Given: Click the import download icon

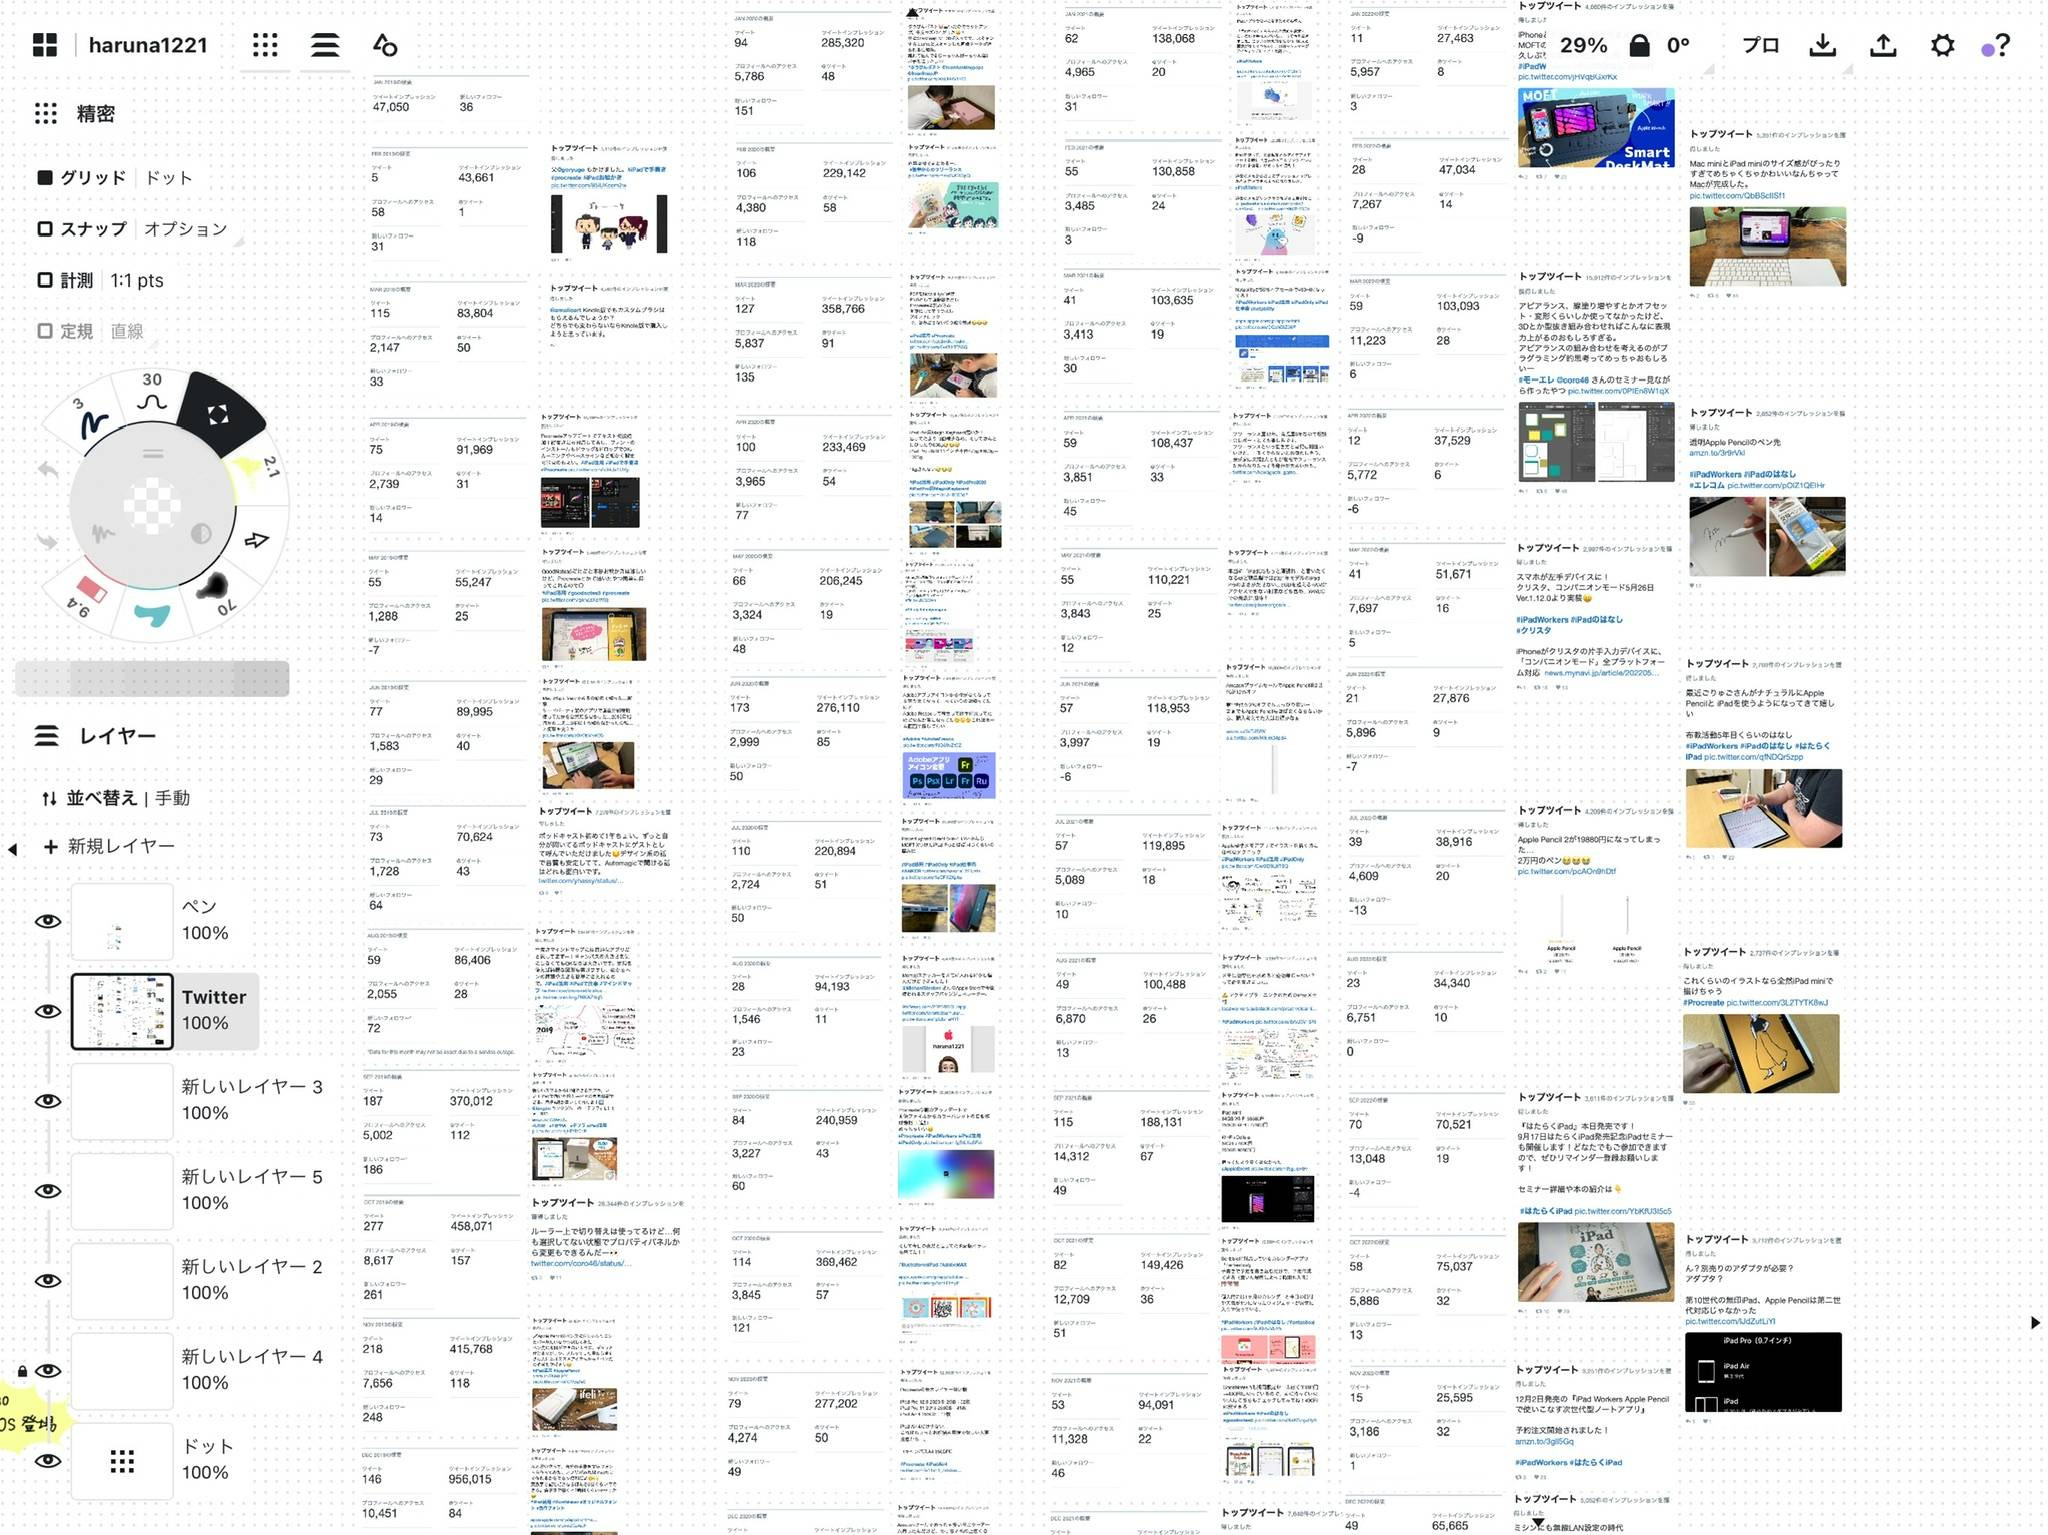Looking at the screenshot, I should tap(1823, 45).
